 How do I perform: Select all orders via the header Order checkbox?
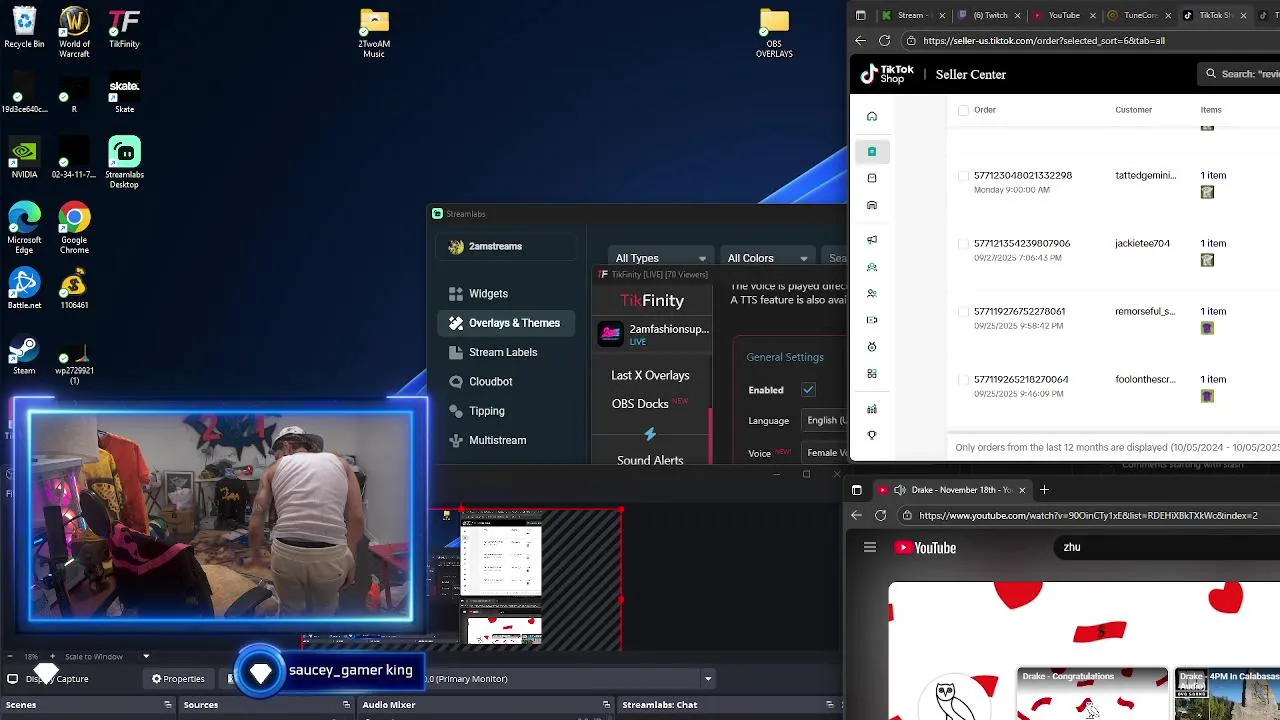point(963,110)
